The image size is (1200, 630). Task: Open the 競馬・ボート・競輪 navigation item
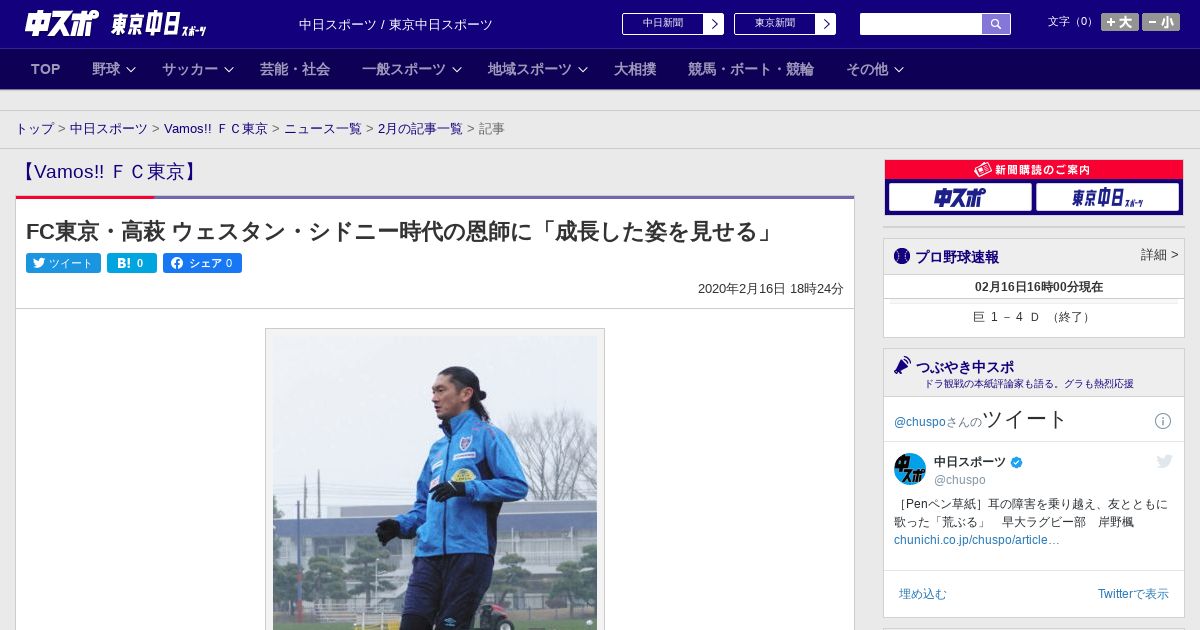[751, 69]
